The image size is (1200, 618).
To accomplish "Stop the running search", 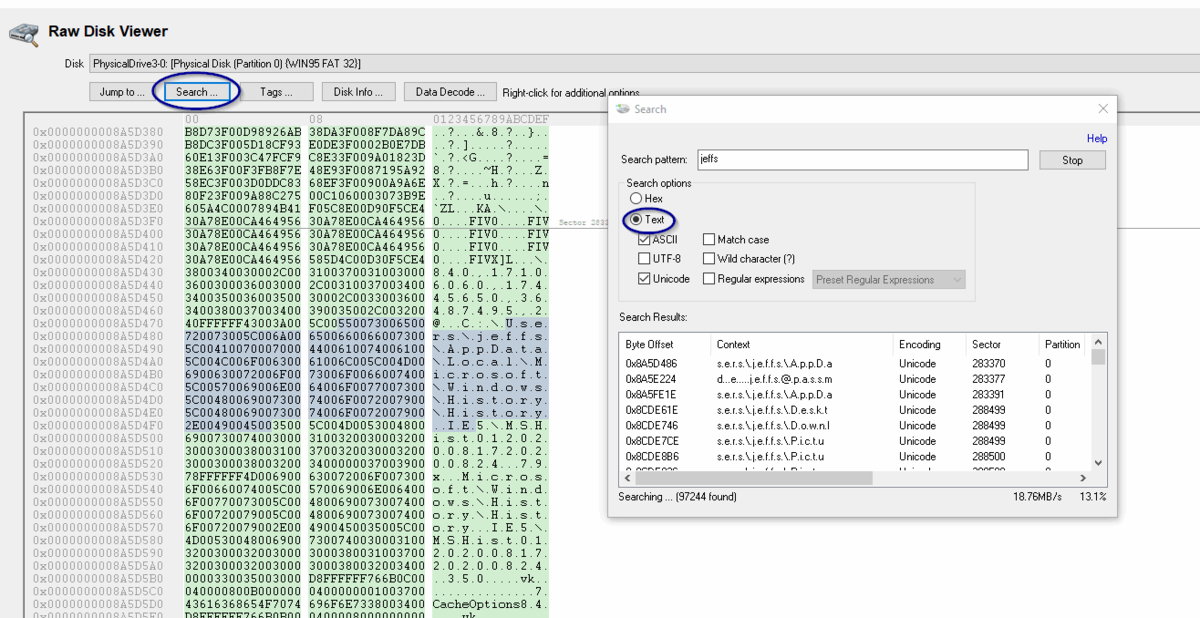I will (1072, 160).
